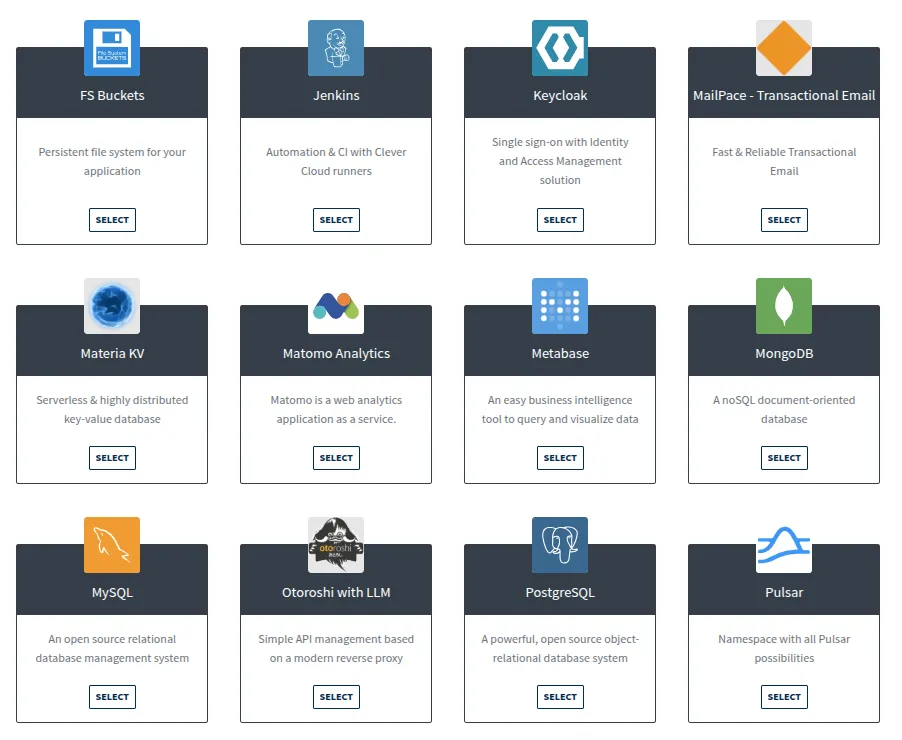The image size is (902, 740).
Task: Select the MongoDB add-on
Action: click(x=784, y=458)
